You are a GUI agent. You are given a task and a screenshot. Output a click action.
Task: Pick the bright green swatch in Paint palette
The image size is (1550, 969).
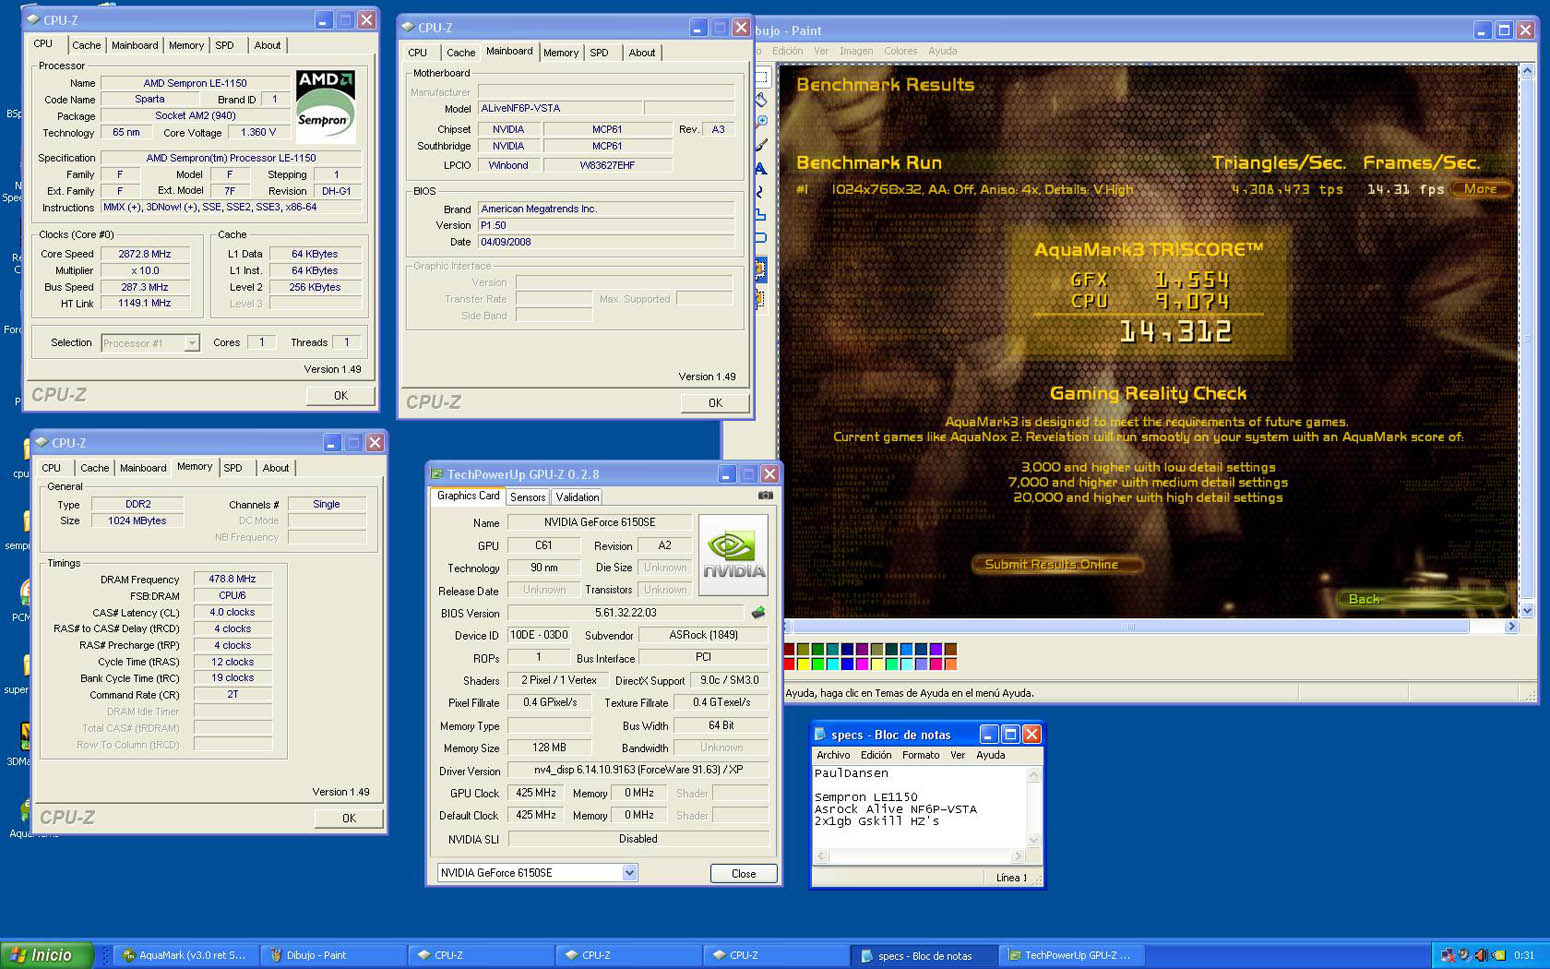coord(818,664)
